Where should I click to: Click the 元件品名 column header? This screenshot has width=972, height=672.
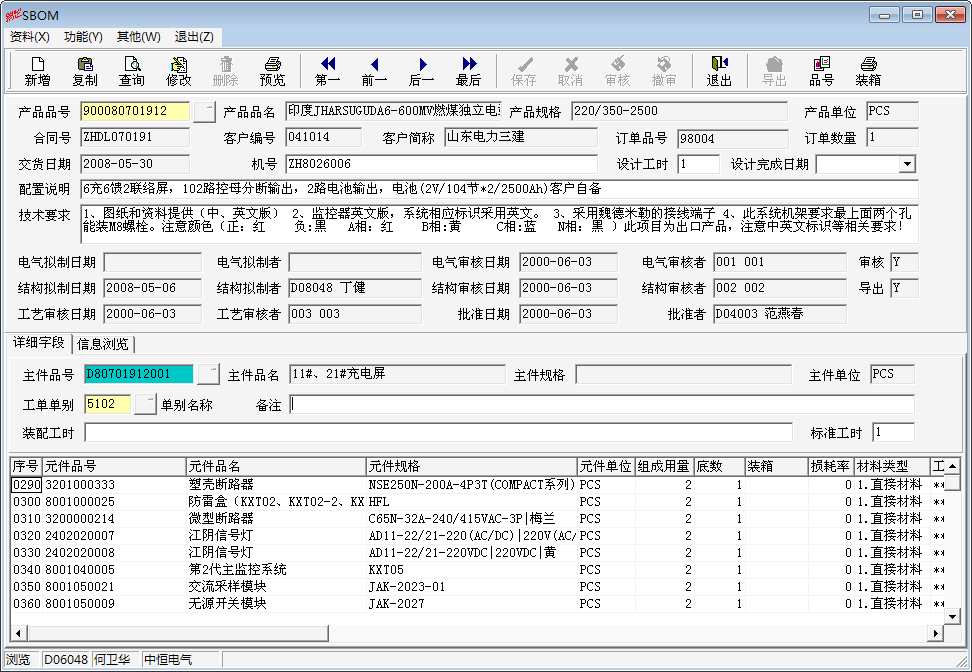coord(275,466)
